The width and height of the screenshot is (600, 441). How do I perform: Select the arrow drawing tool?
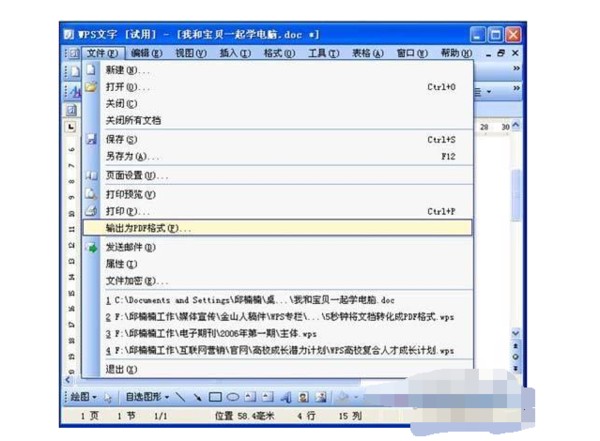(197, 397)
